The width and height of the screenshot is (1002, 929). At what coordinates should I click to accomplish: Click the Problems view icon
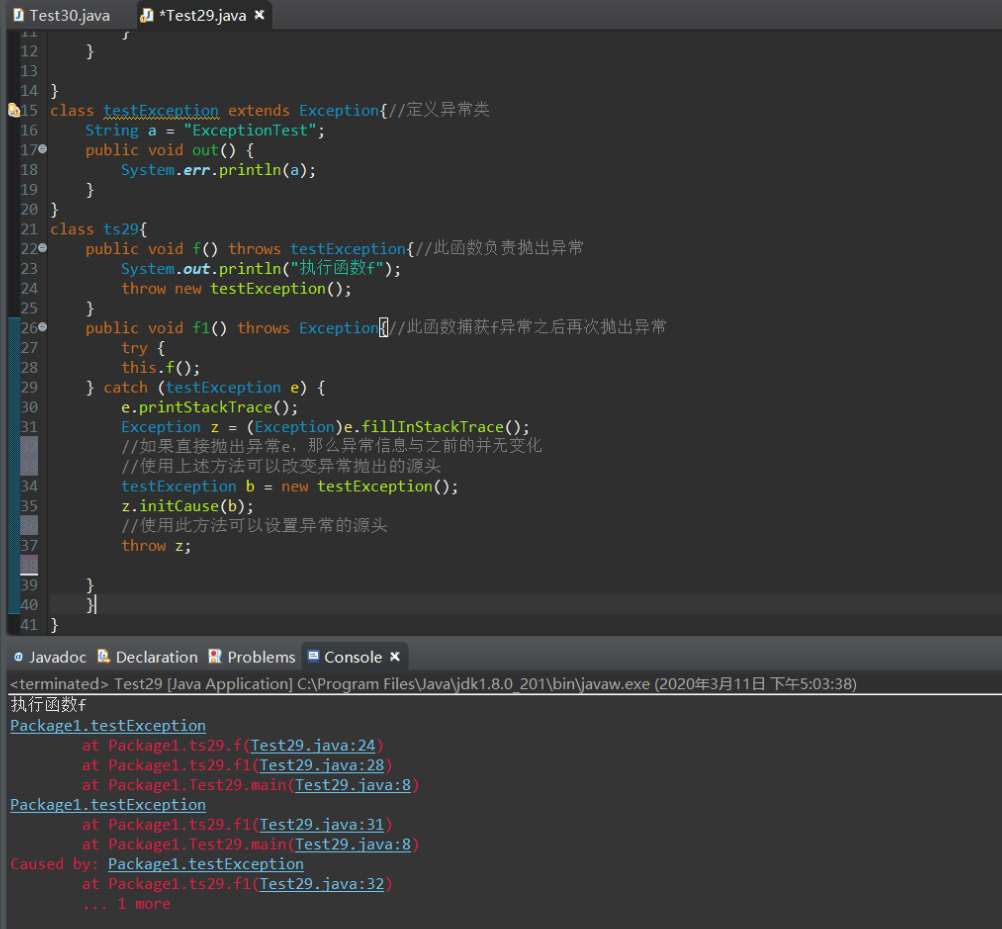point(215,657)
